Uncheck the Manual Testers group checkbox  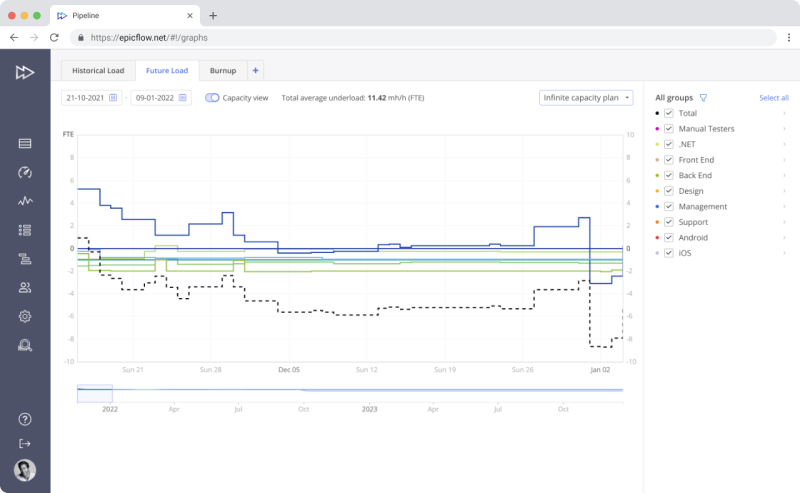669,129
